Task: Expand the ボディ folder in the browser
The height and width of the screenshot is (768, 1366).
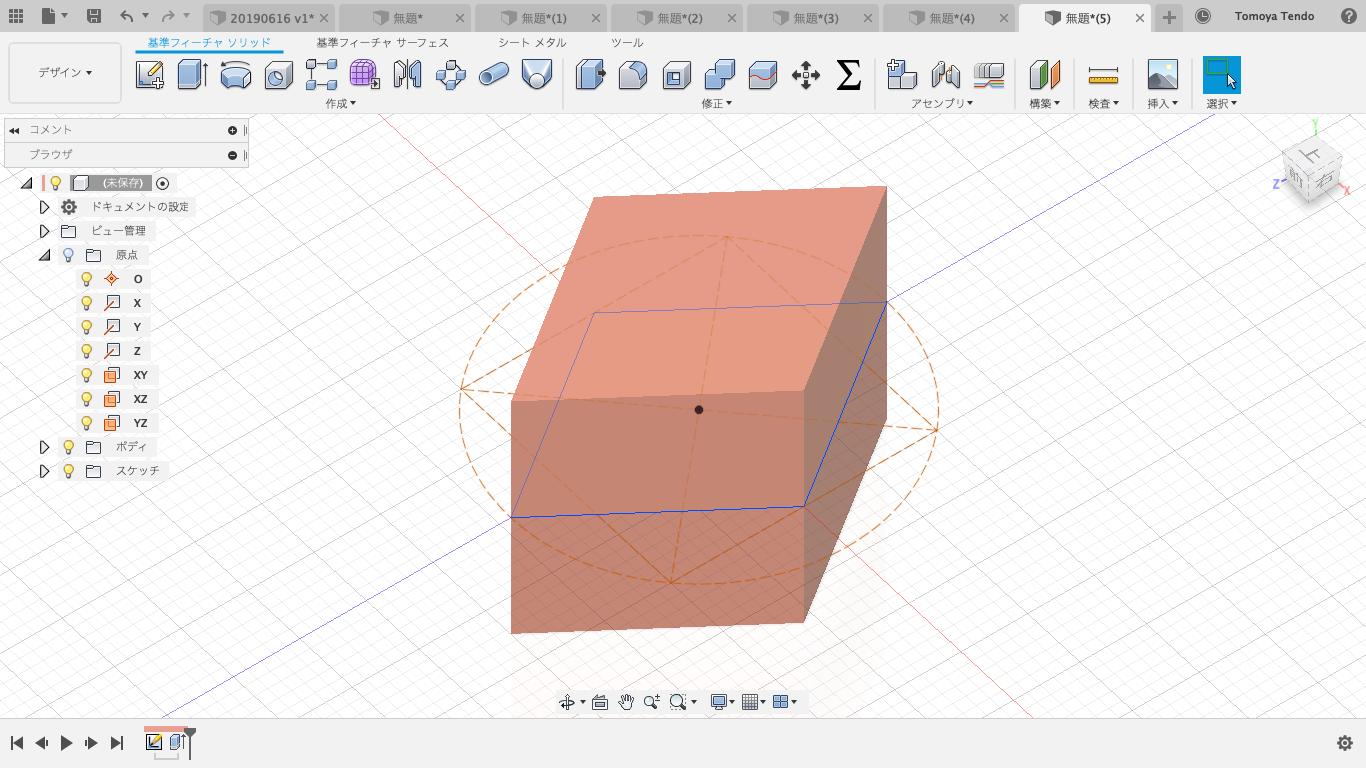Action: point(44,447)
